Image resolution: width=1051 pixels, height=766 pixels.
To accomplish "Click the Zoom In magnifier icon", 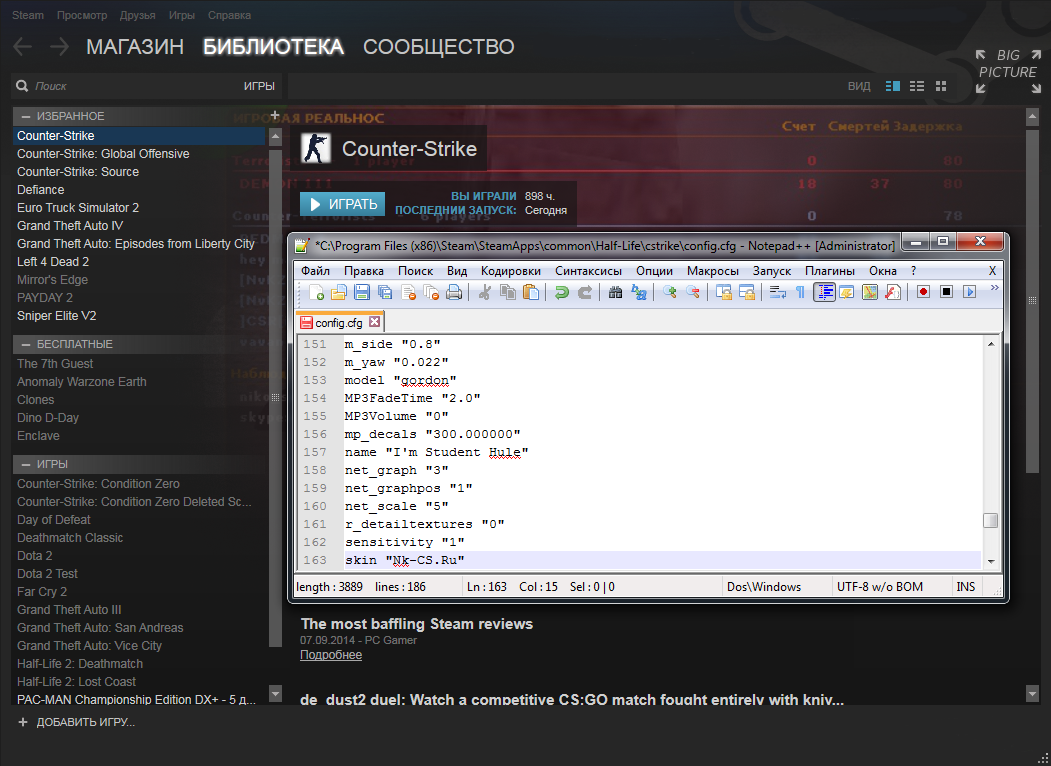I will (670, 292).
